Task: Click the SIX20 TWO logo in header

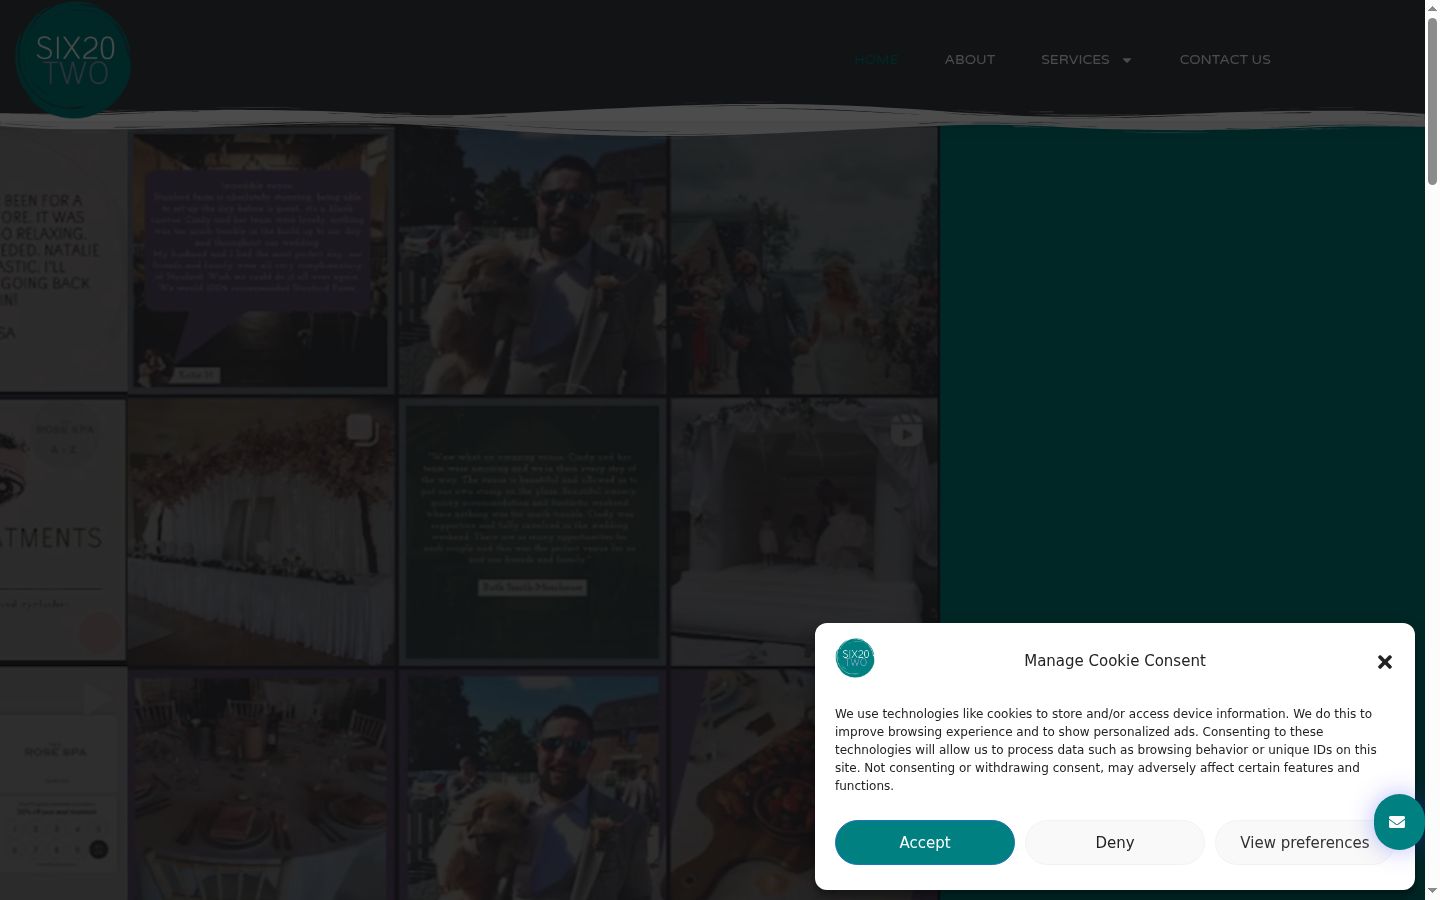Action: pyautogui.click(x=73, y=60)
